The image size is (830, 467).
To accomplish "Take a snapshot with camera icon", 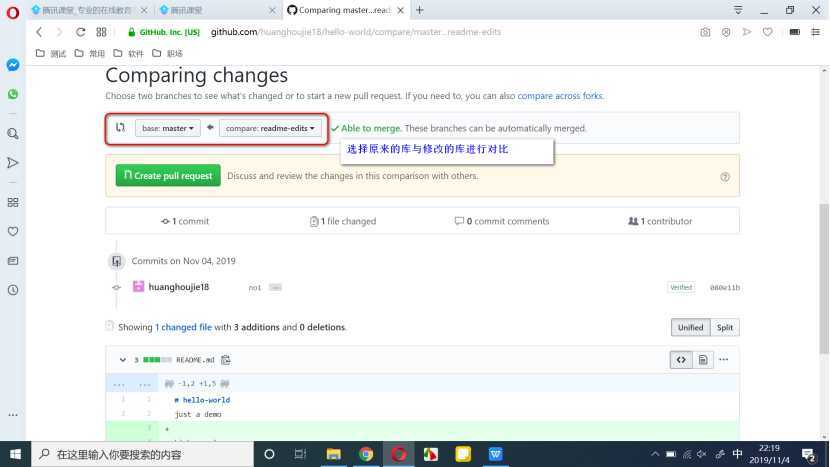I will point(705,32).
